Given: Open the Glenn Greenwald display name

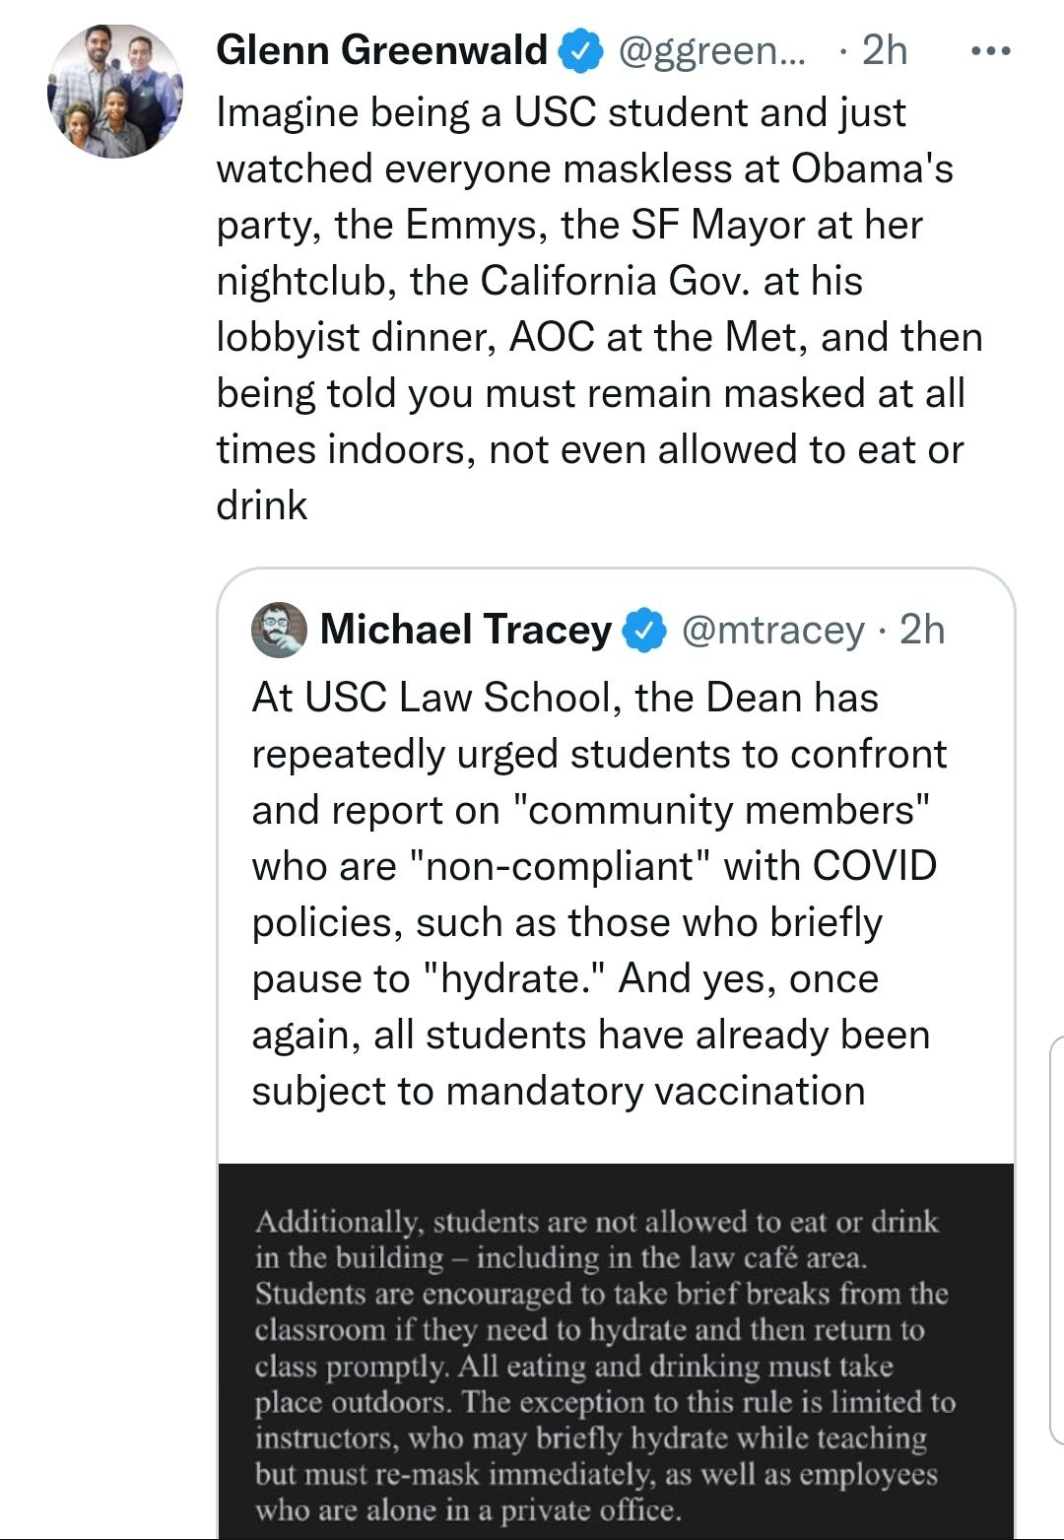Looking at the screenshot, I should point(381,50).
